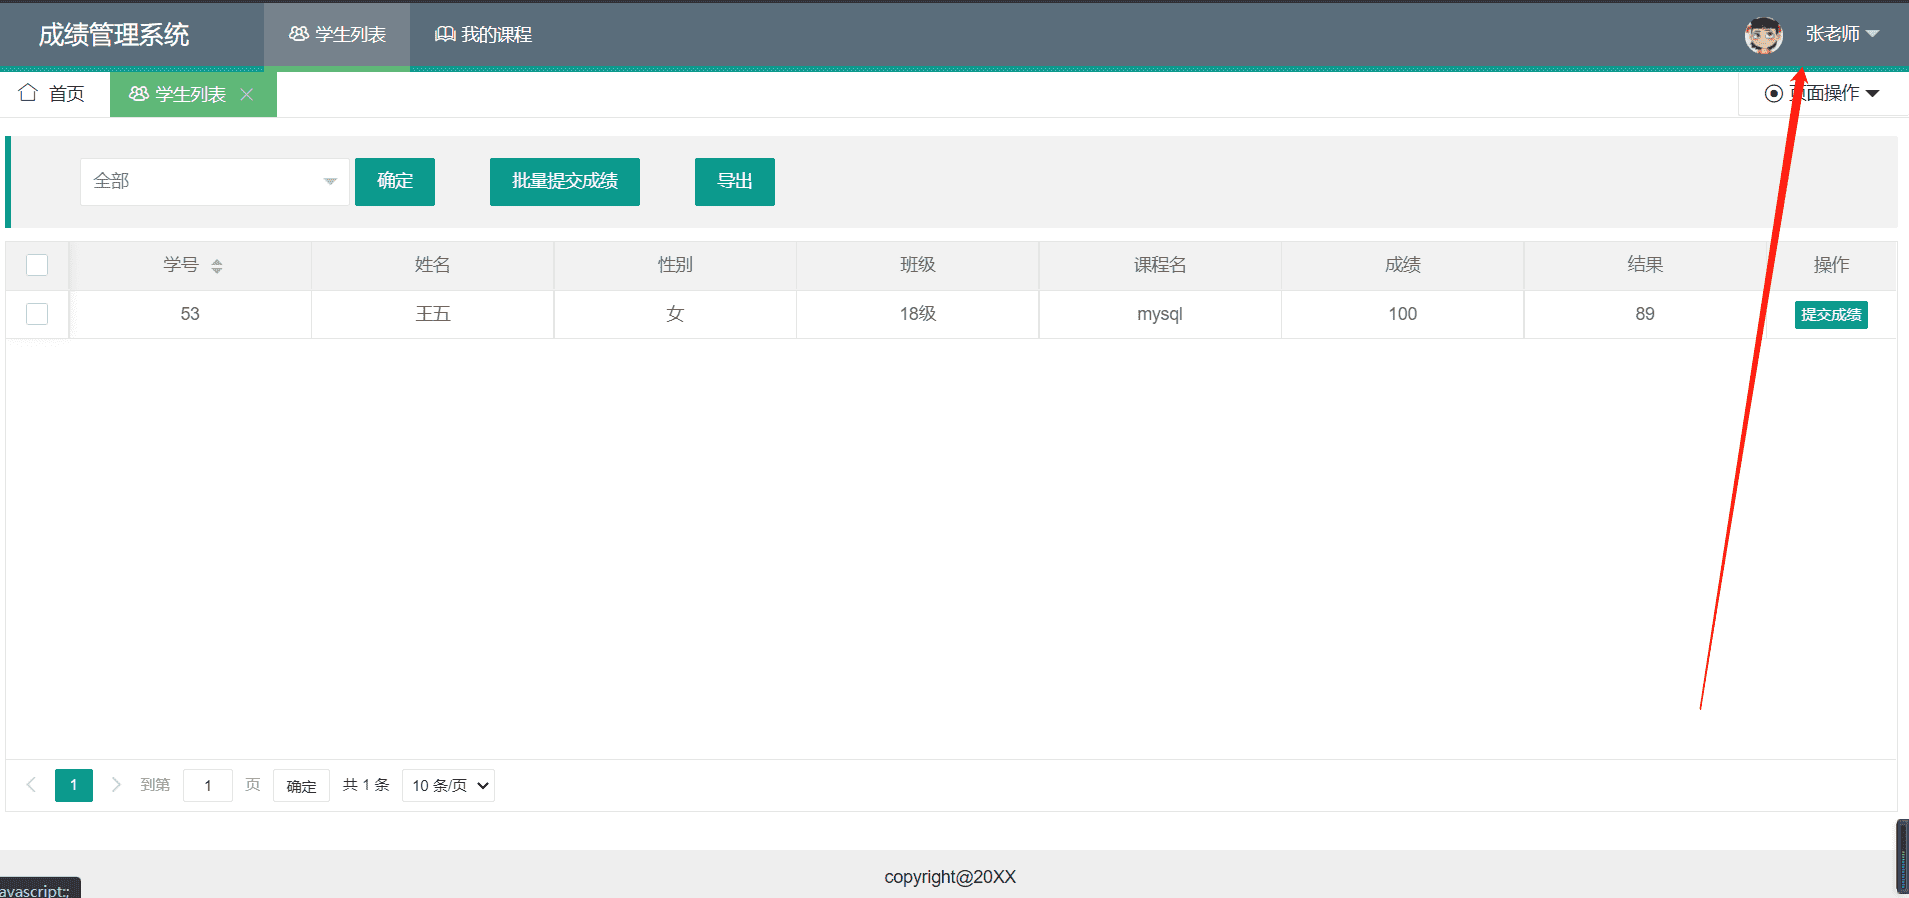This screenshot has width=1909, height=898.
Task: Click the 女 gender cell
Action: pyautogui.click(x=675, y=314)
